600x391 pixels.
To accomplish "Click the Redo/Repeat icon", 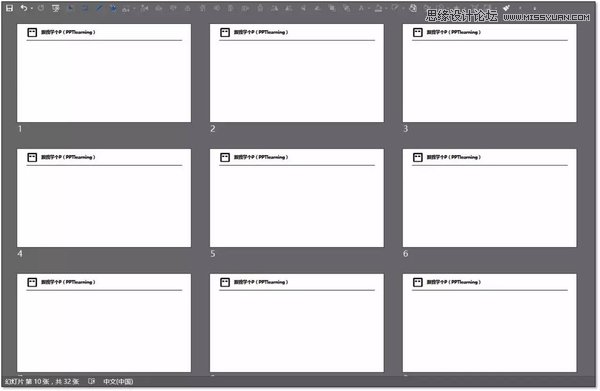I will [41, 8].
